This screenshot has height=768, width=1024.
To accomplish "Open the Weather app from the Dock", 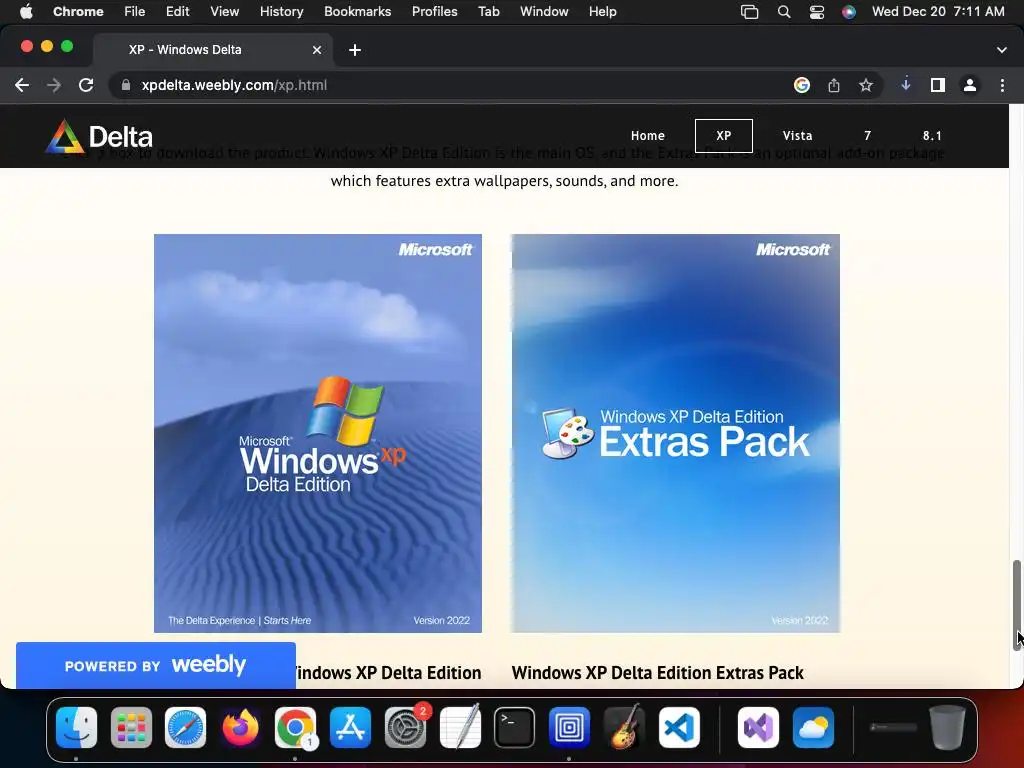I will [813, 727].
